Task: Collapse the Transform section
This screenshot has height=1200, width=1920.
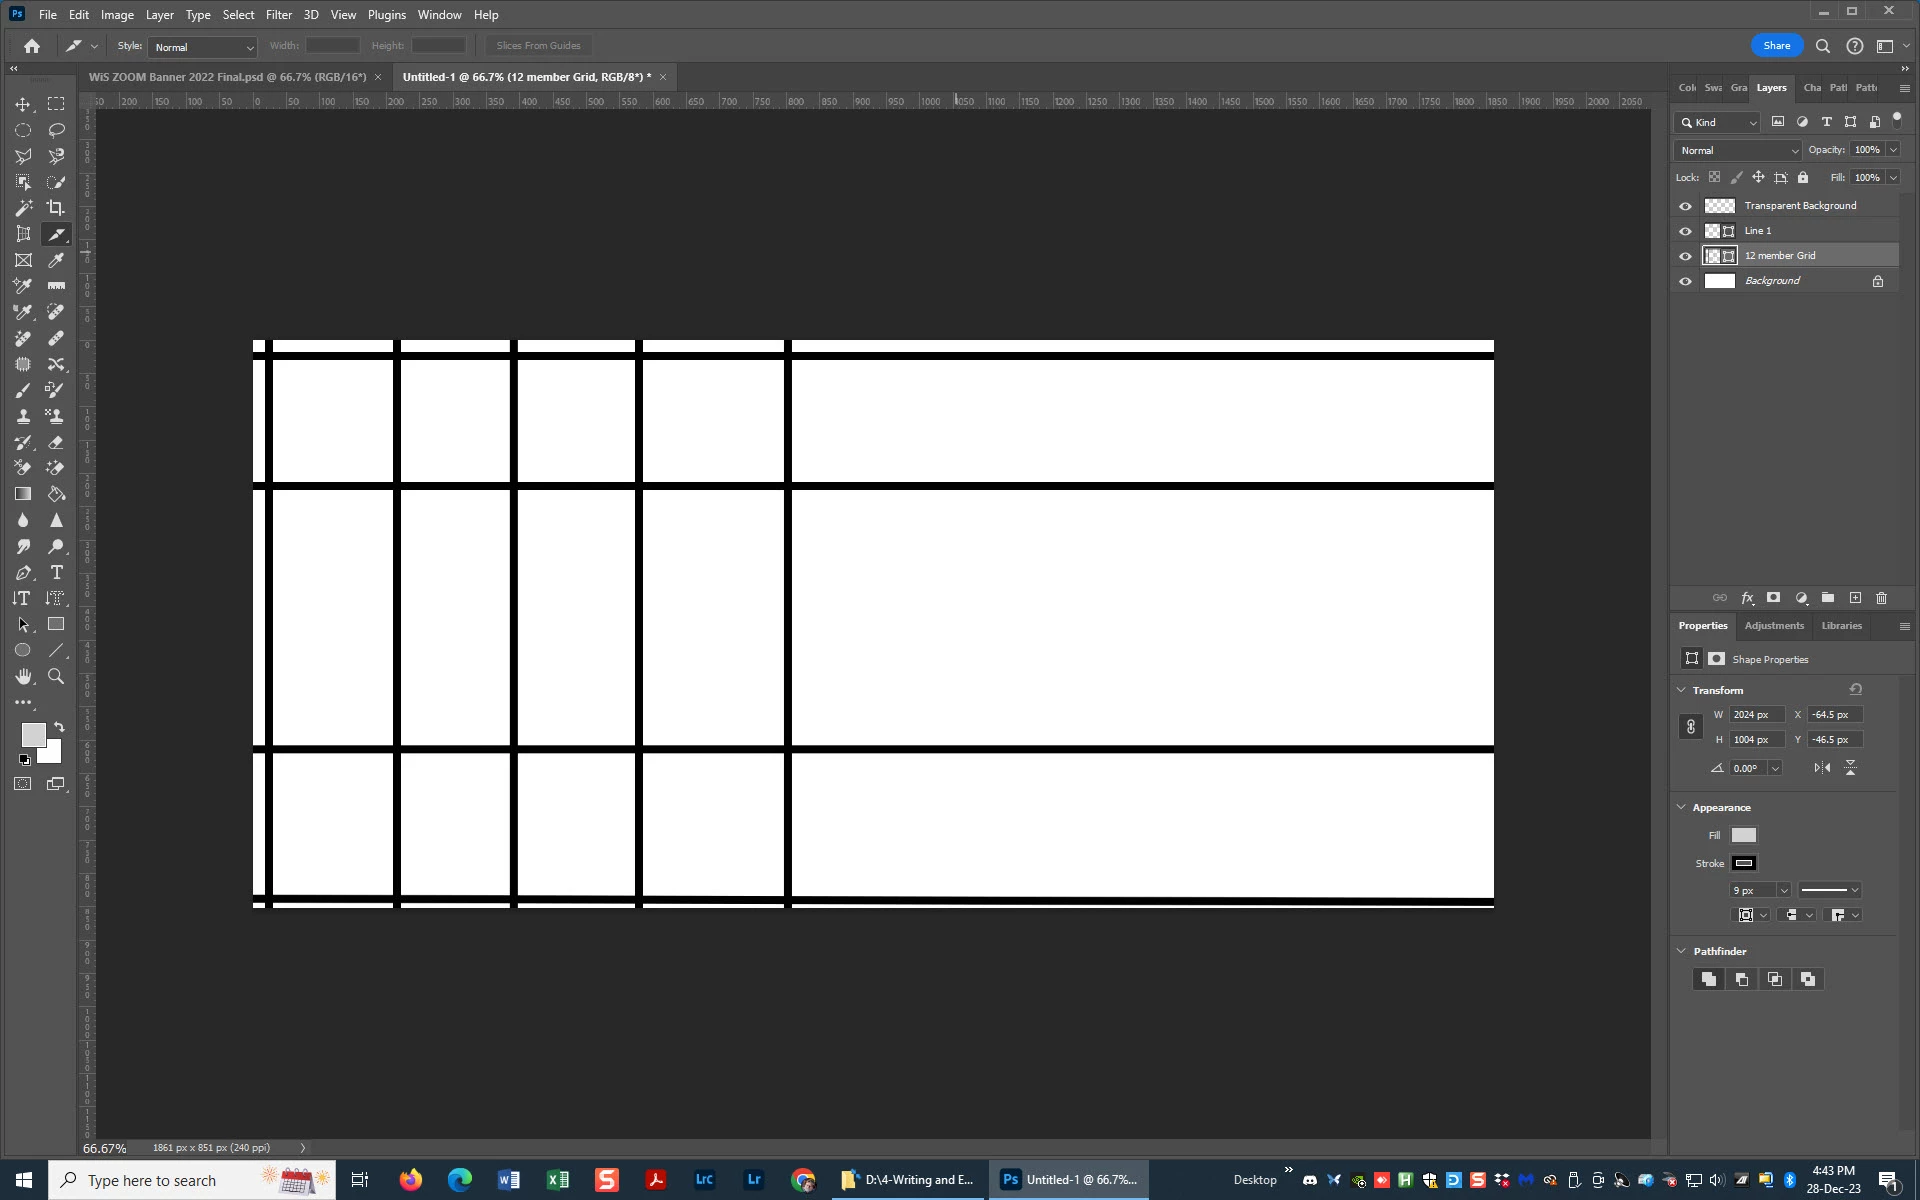Action: (x=1681, y=690)
